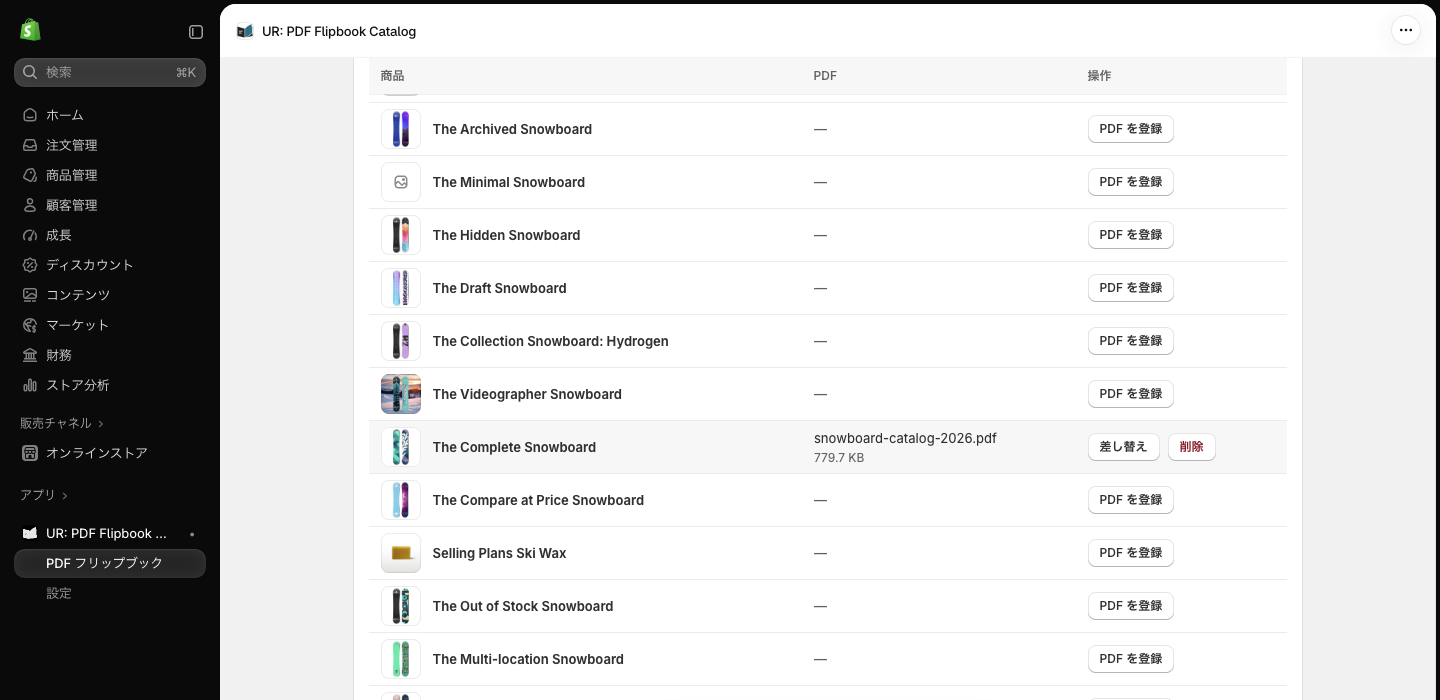Viewport: 1440px width, 700px height.
Task: Click the customers person icon
Action: pos(30,205)
